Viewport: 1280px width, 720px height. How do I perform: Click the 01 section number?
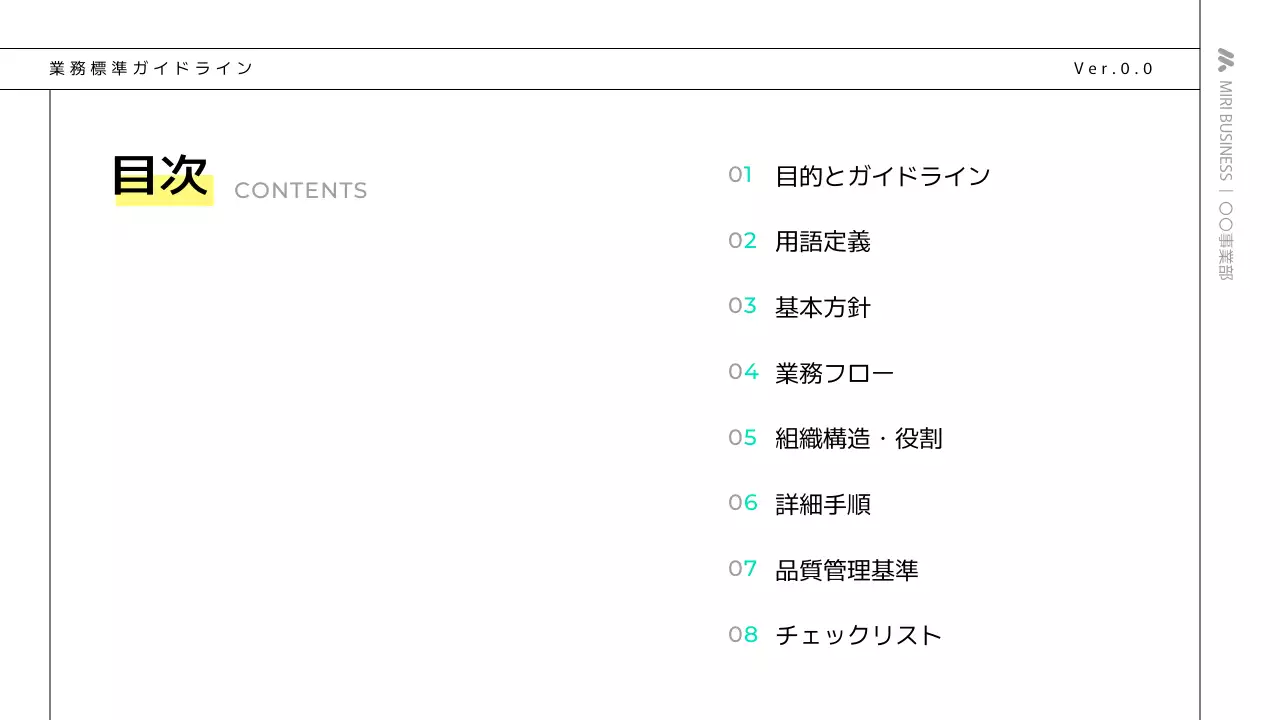(740, 175)
